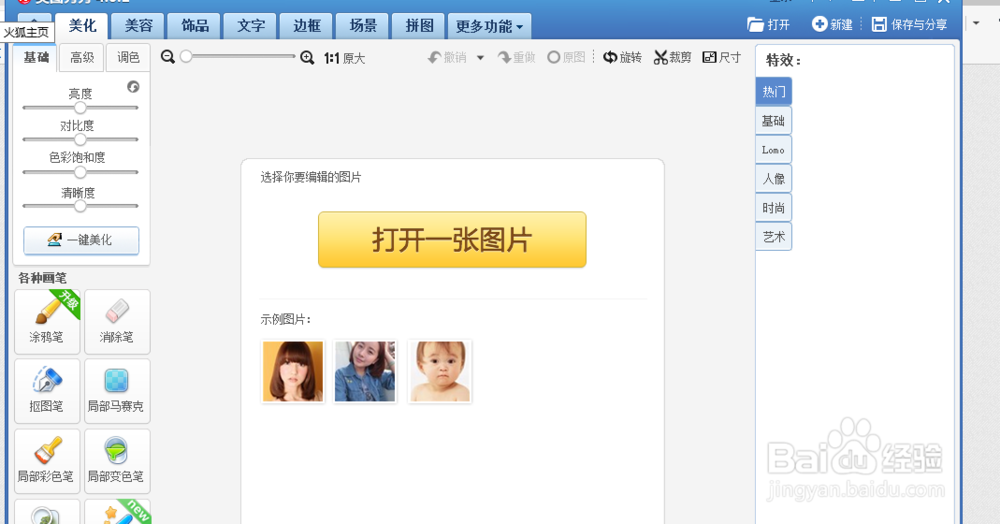The image size is (1000, 524).
Task: Click 重做 redo
Action: [517, 58]
